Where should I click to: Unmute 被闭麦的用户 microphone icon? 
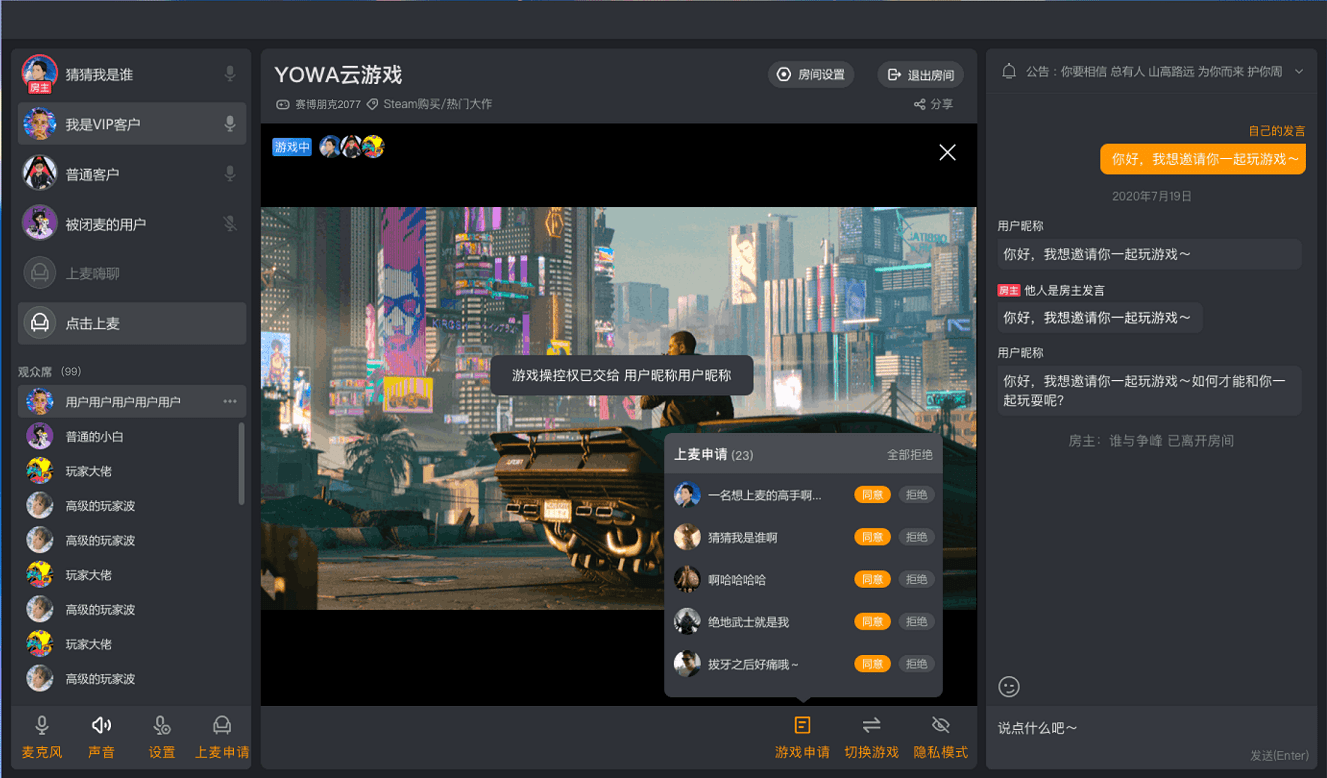coord(230,224)
